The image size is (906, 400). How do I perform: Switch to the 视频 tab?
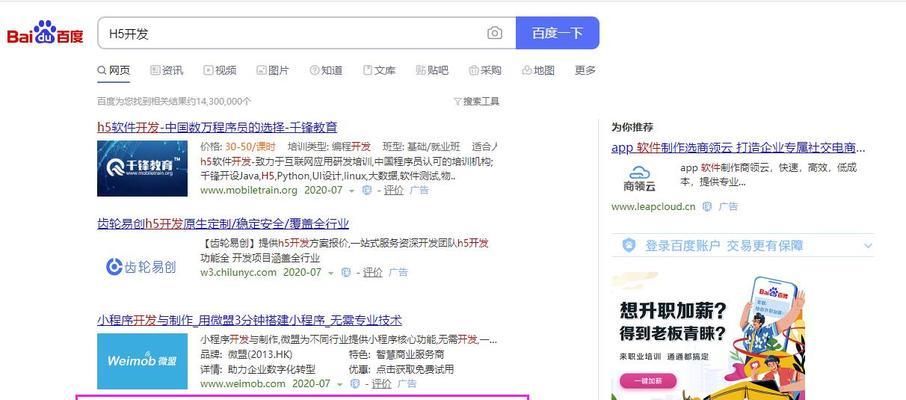[220, 71]
